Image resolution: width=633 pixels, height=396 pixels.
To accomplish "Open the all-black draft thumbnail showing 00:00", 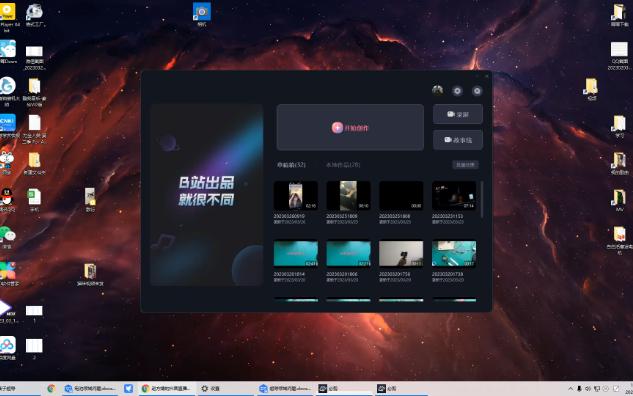I will coord(401,195).
